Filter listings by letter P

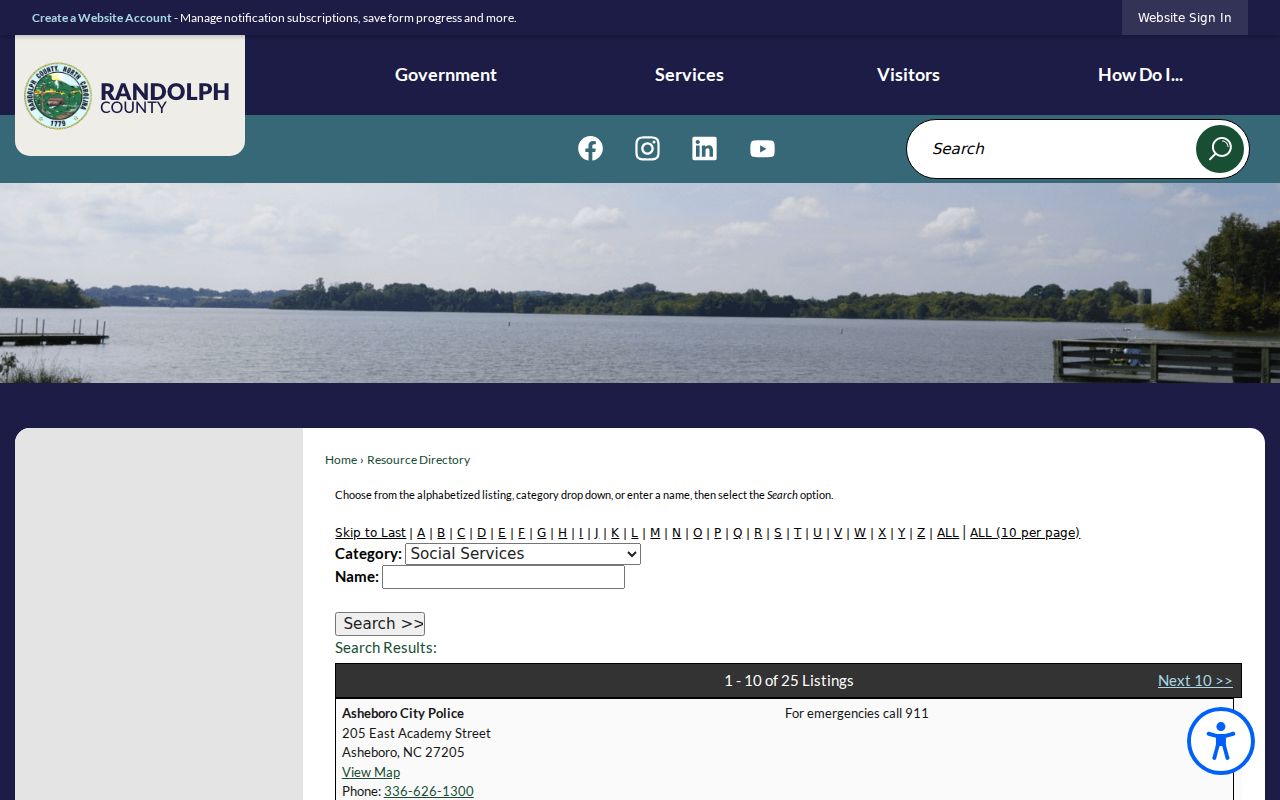click(717, 532)
